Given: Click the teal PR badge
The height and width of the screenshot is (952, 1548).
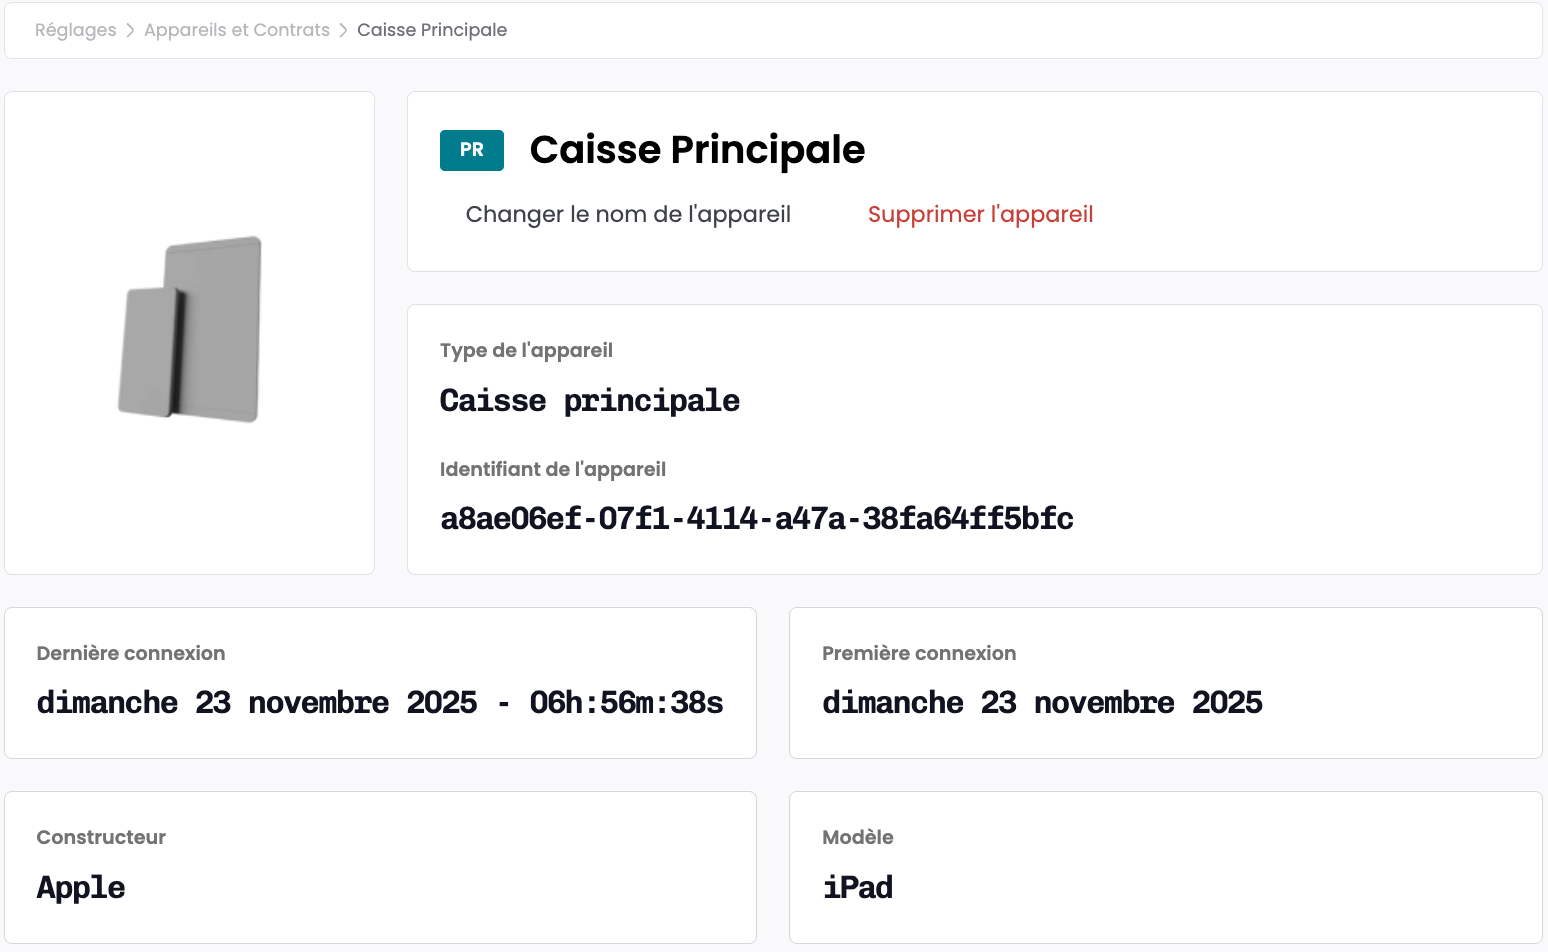Looking at the screenshot, I should [x=472, y=150].
